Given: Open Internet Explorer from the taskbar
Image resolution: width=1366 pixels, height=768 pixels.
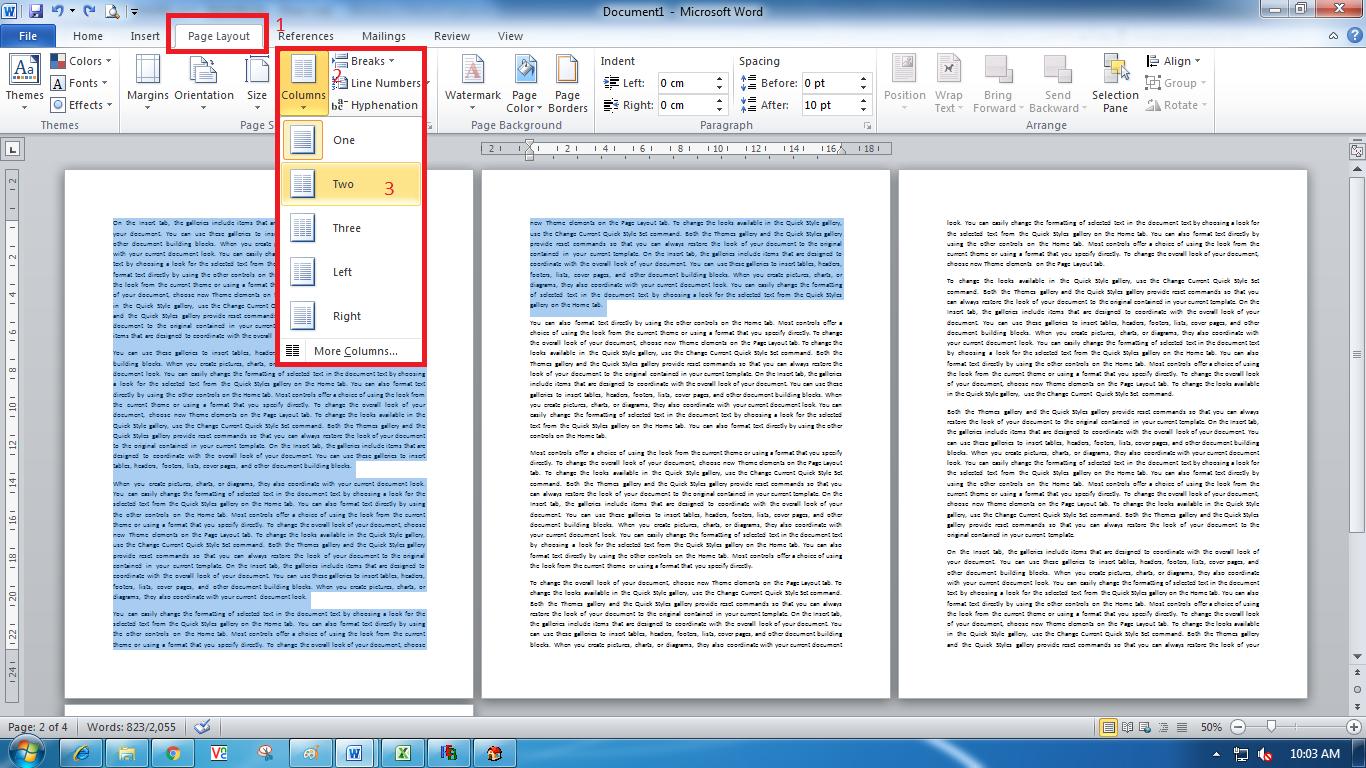Looking at the screenshot, I should [x=82, y=752].
